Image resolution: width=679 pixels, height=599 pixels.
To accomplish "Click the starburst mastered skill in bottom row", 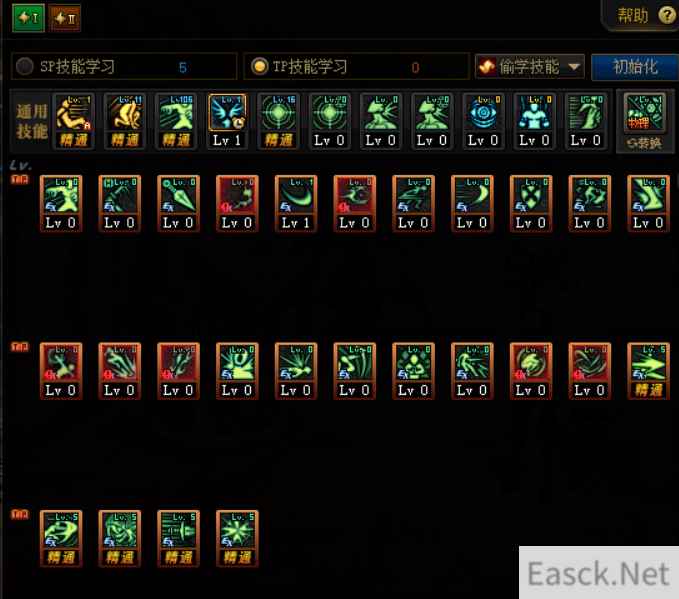I will (237, 538).
